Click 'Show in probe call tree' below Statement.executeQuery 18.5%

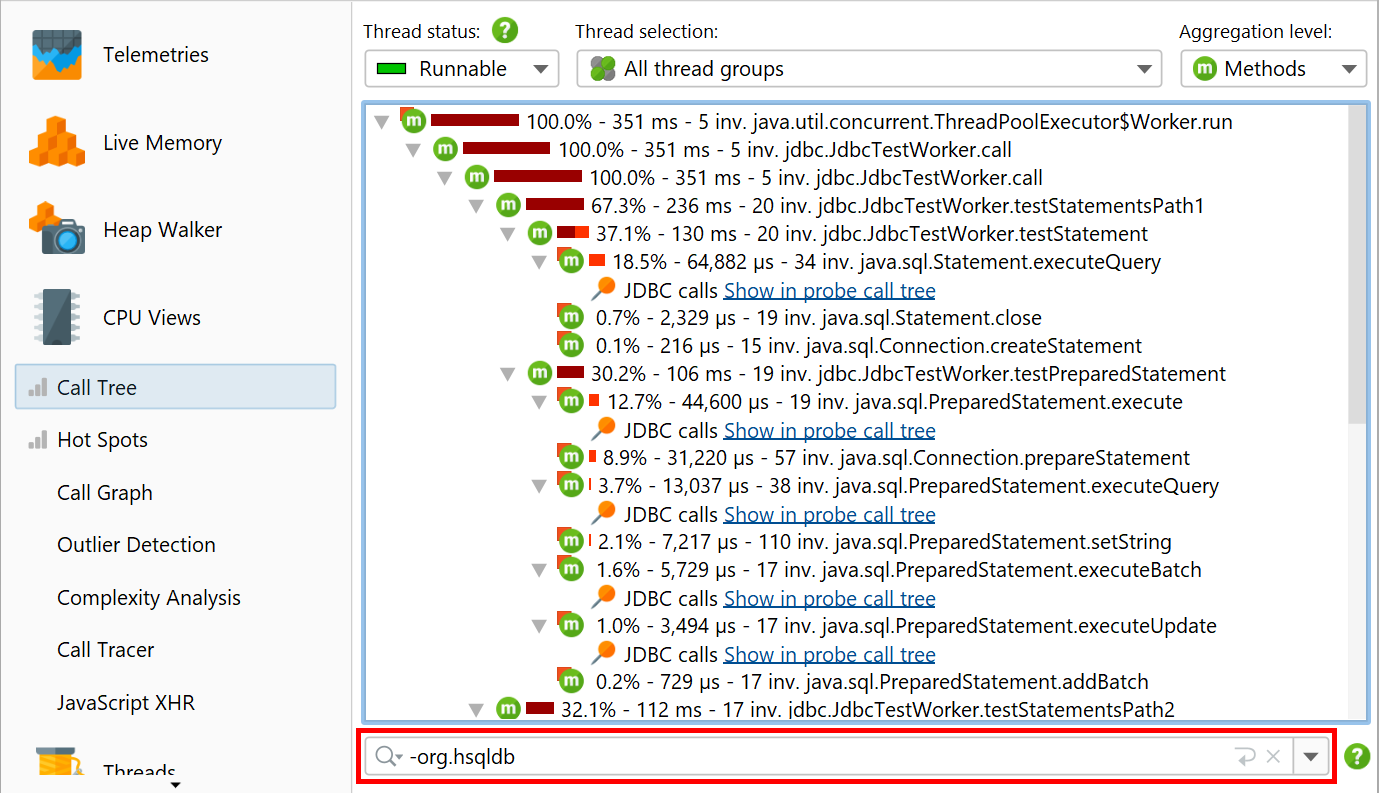point(829,291)
